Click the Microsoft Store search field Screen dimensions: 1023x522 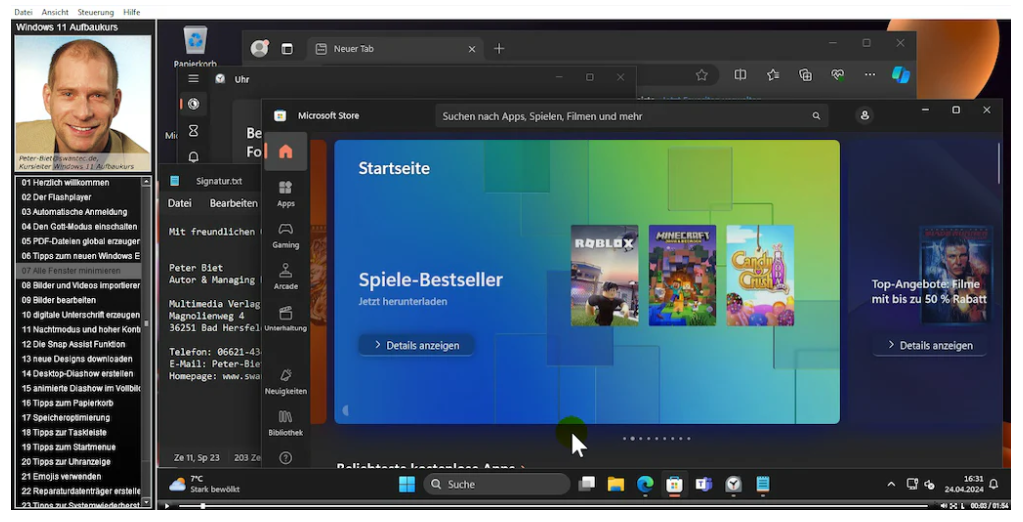625,116
